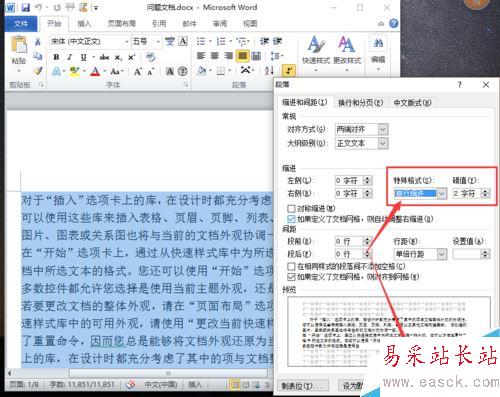500x397 pixels.
Task: Click the Bold formatting icon
Action: click(56, 57)
